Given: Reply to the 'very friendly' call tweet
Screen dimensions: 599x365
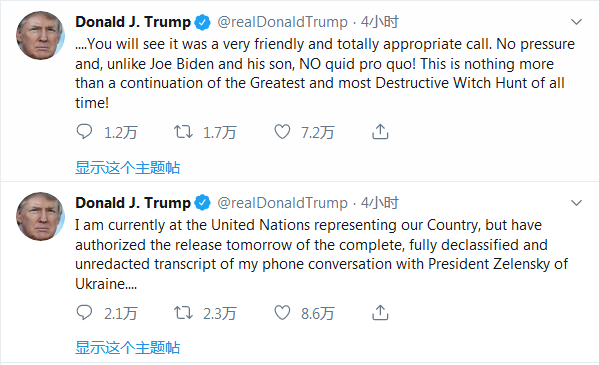Looking at the screenshot, I should coord(84,132).
